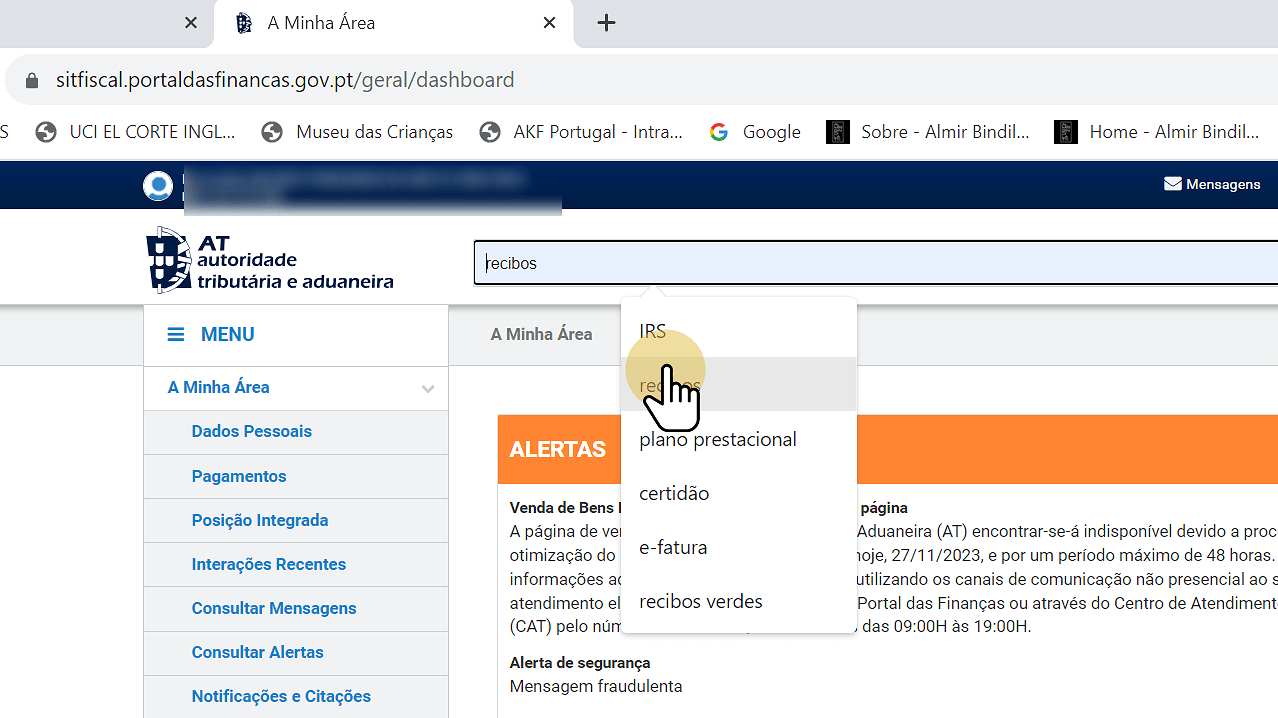The height and width of the screenshot is (718, 1278).
Task: Open Notificações e Citações link
Action: pyautogui.click(x=281, y=696)
